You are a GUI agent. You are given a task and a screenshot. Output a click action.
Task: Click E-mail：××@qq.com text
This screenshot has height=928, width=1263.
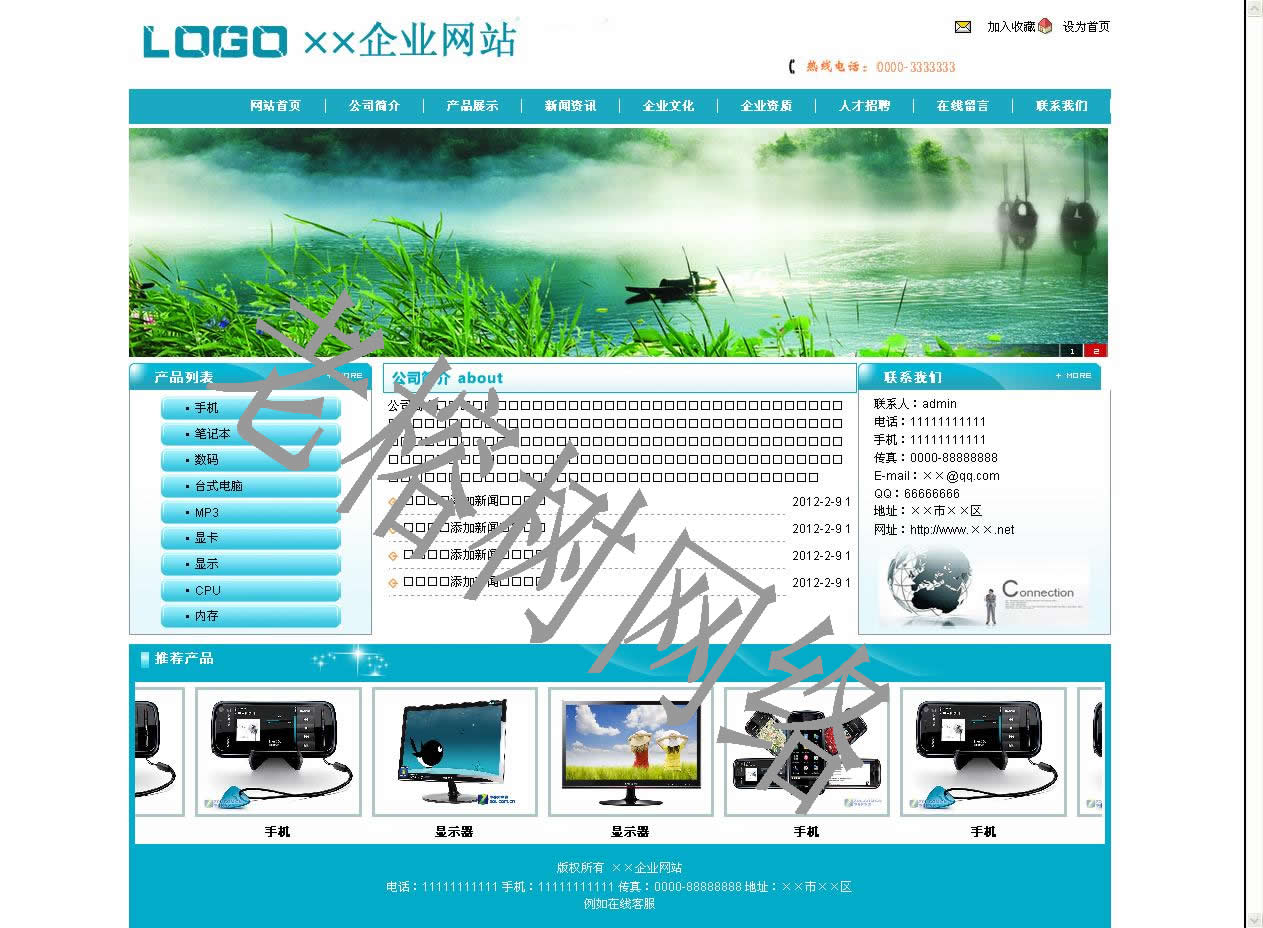937,476
